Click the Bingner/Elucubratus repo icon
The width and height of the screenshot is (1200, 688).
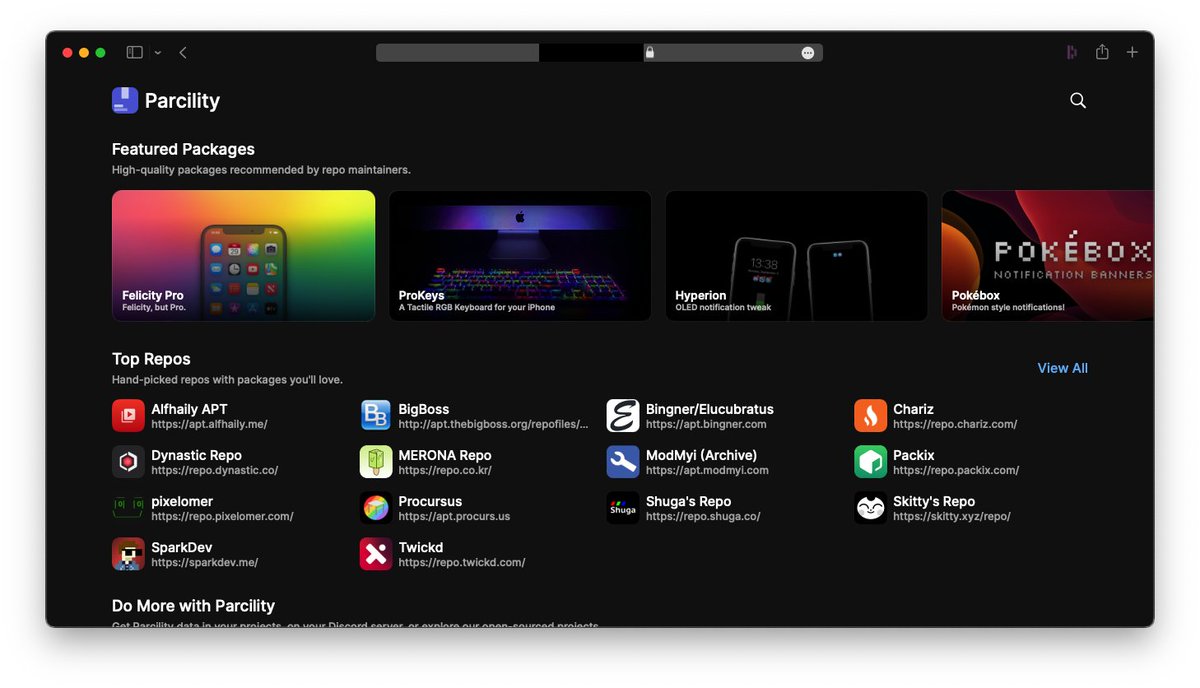(x=623, y=416)
